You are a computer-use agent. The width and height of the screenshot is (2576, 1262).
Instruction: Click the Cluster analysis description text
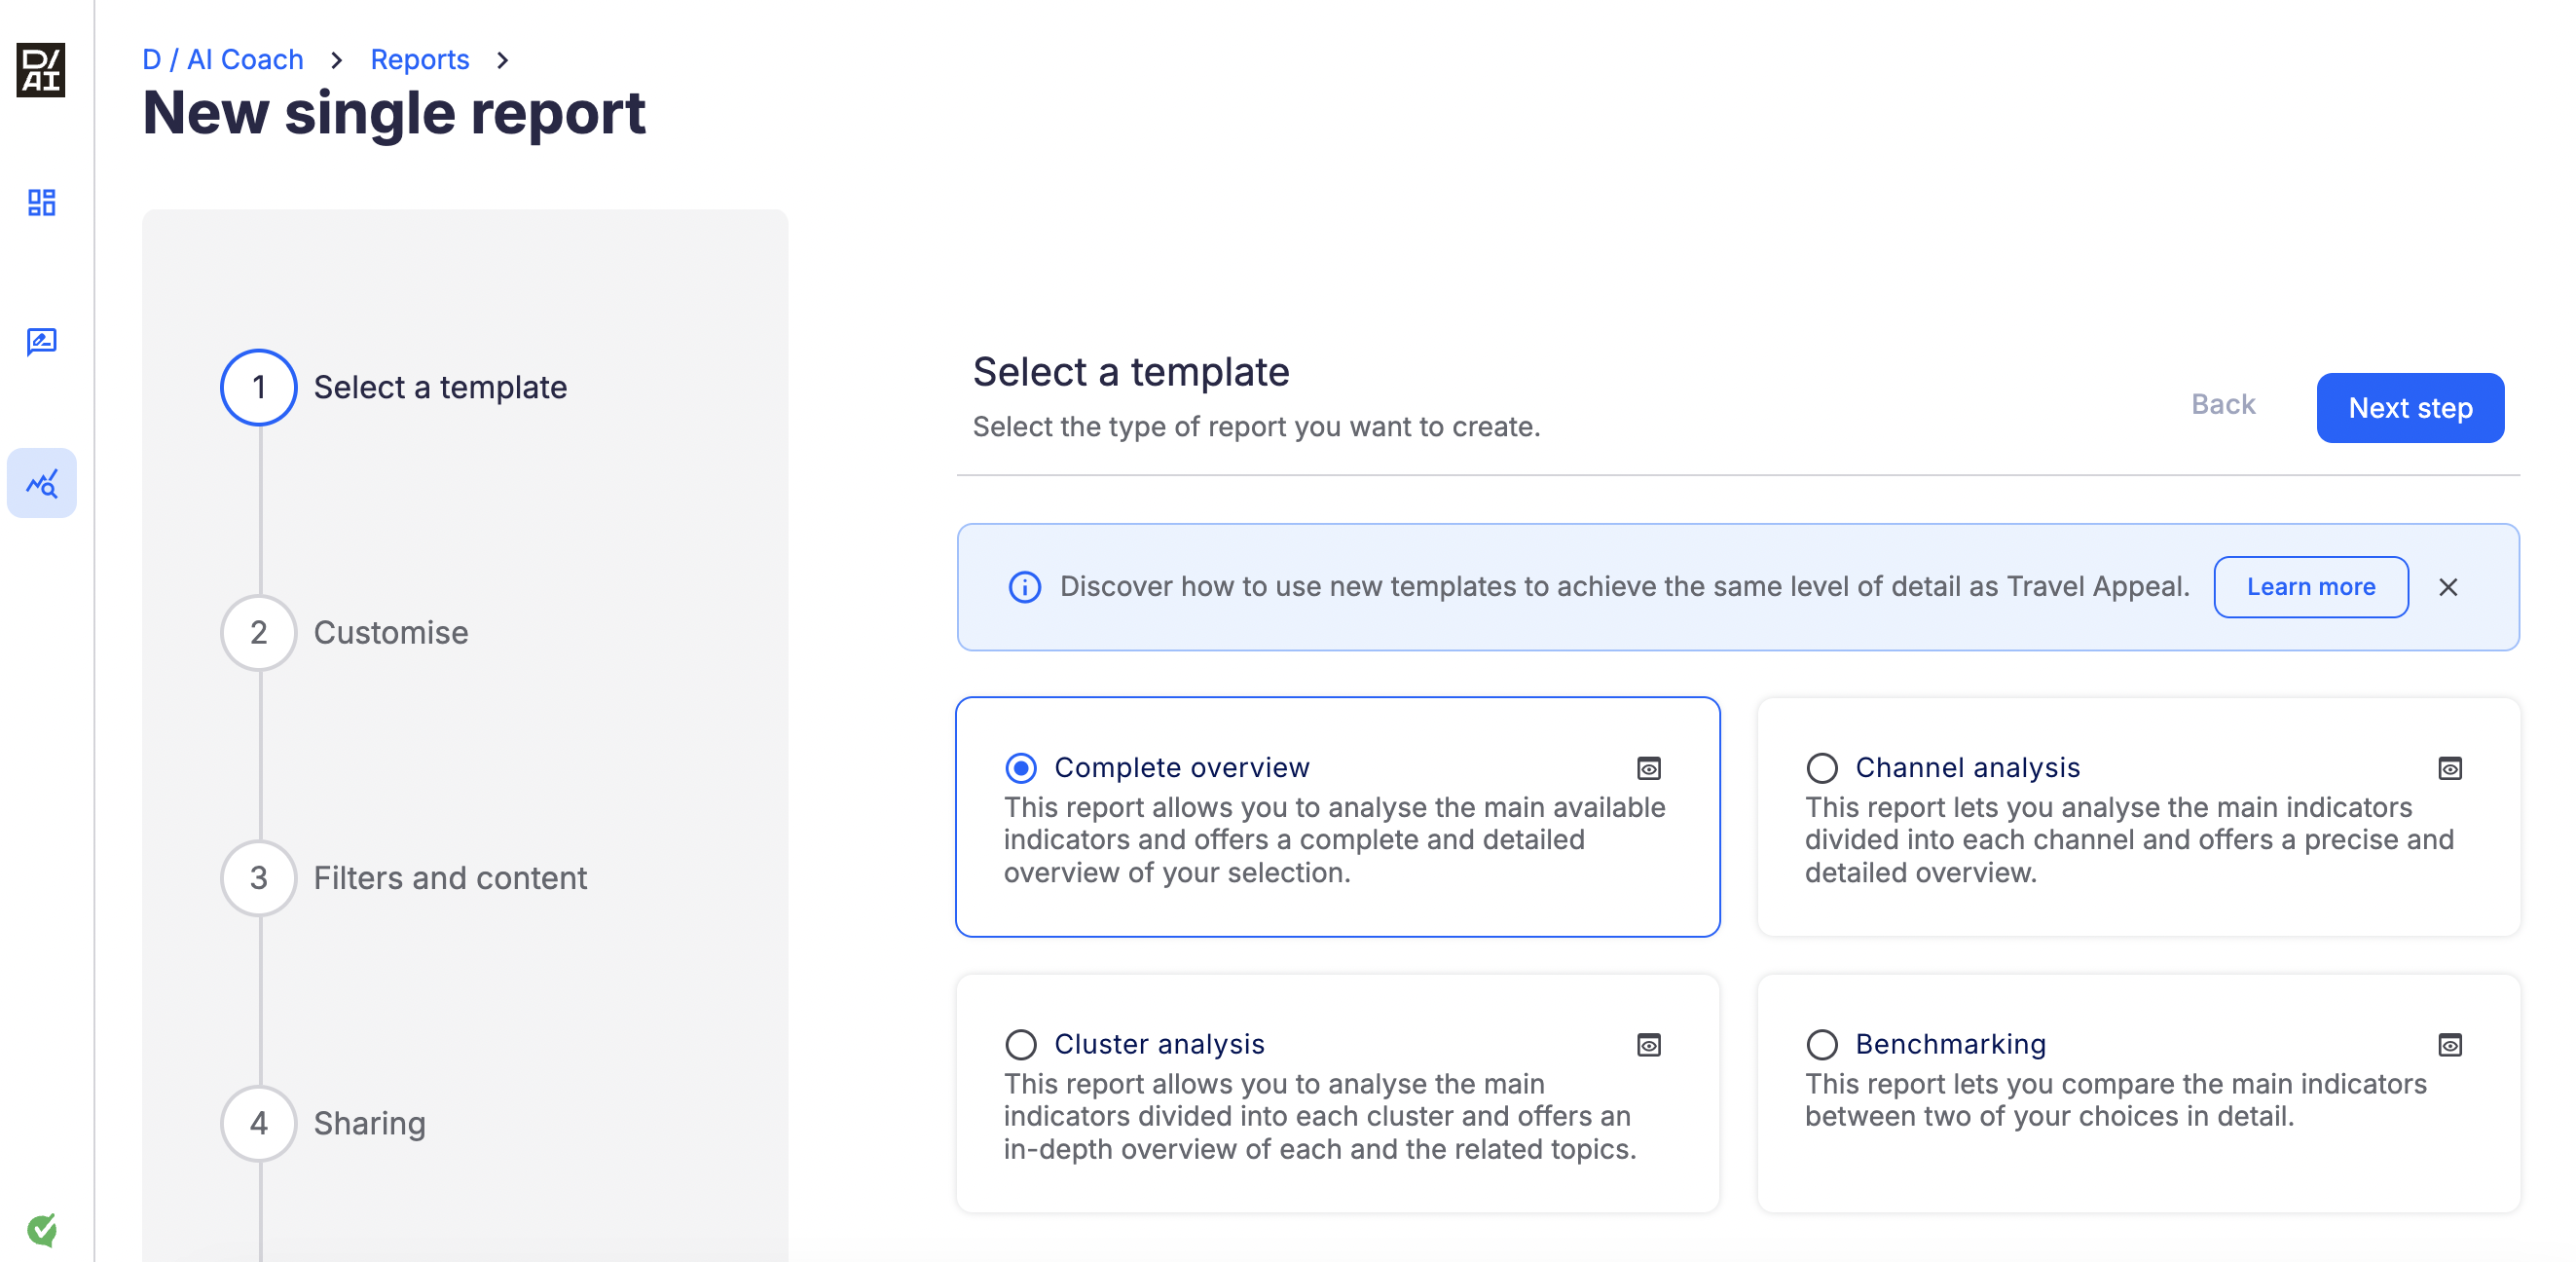[1320, 1117]
